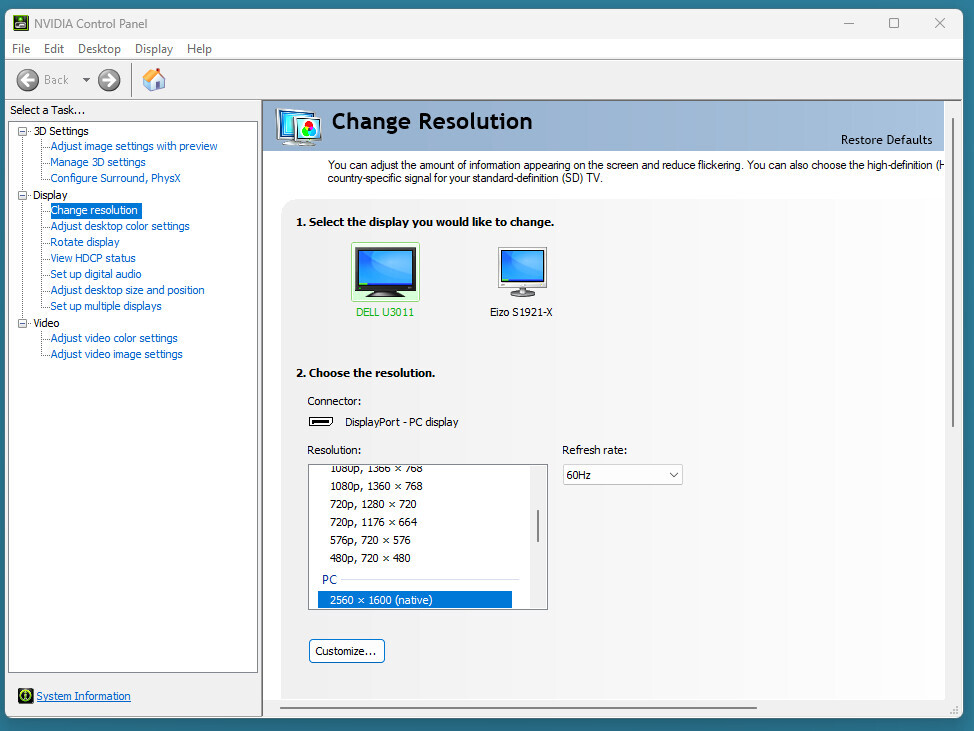This screenshot has height=731, width=974.
Task: Click the Back arrow icon
Action: tap(27, 80)
